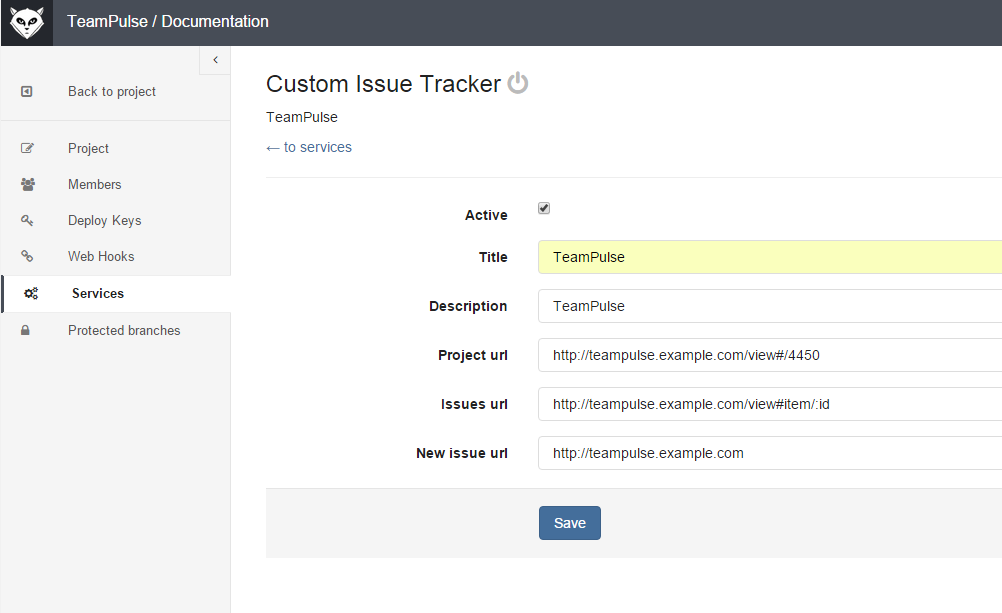Click the New issue url label

(462, 453)
